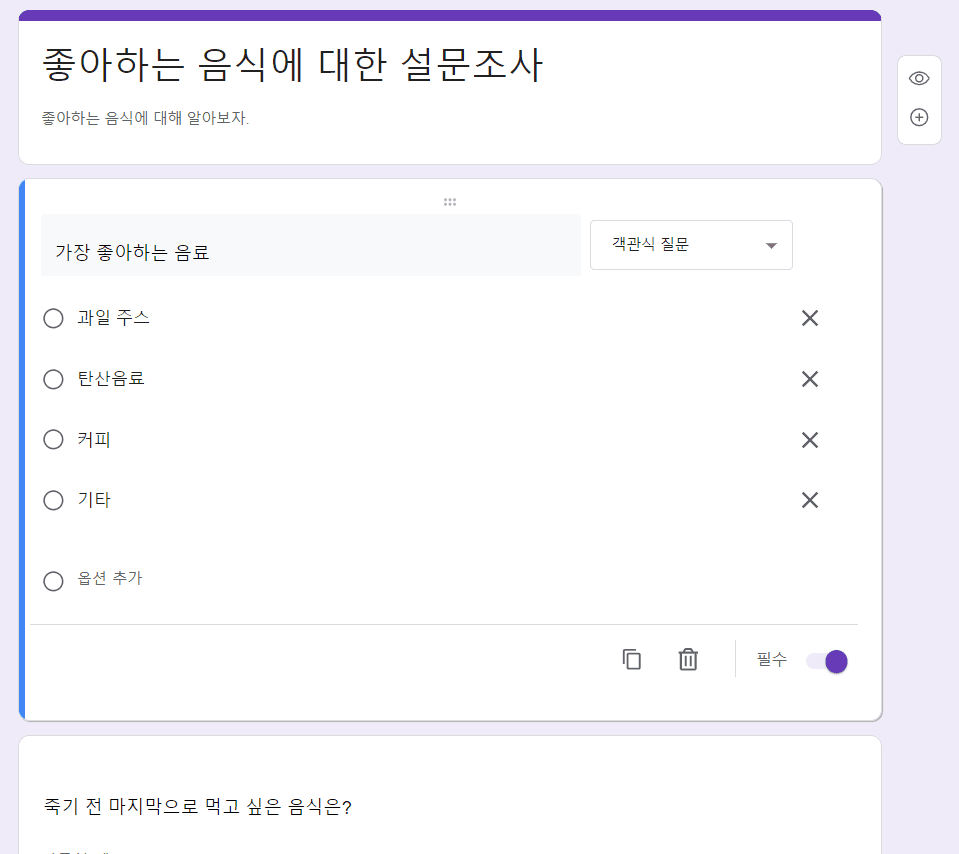959x854 pixels.
Task: Select the 과일 주스 radio button
Action: click(x=53, y=318)
